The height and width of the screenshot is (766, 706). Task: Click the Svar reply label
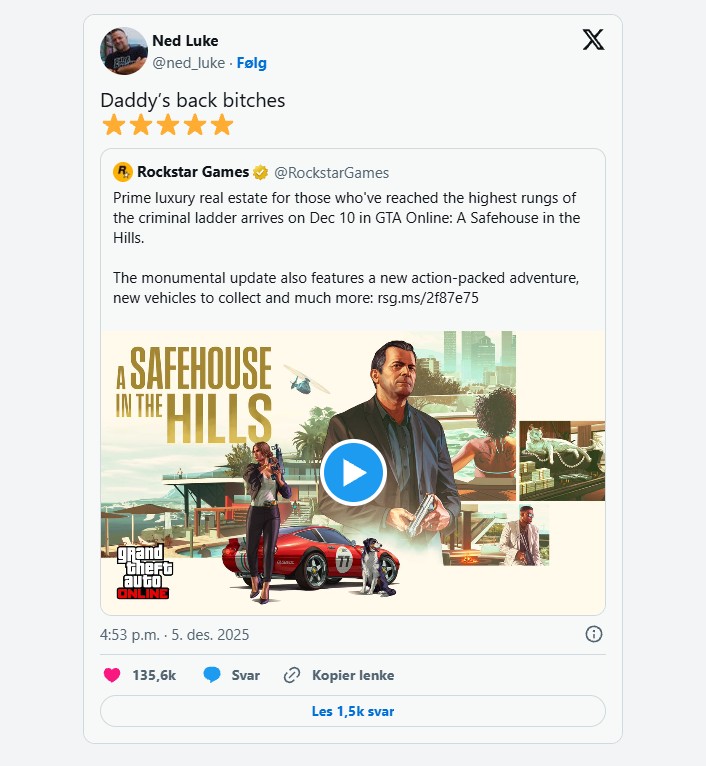[245, 675]
